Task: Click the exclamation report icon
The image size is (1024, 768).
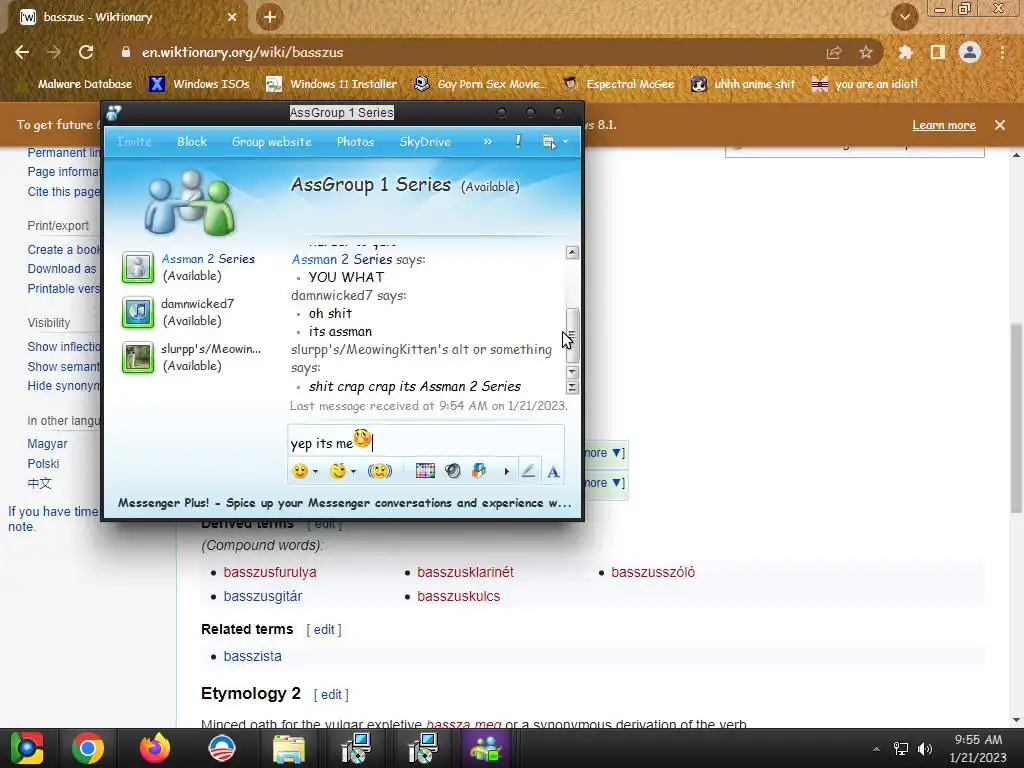Action: tap(519, 141)
